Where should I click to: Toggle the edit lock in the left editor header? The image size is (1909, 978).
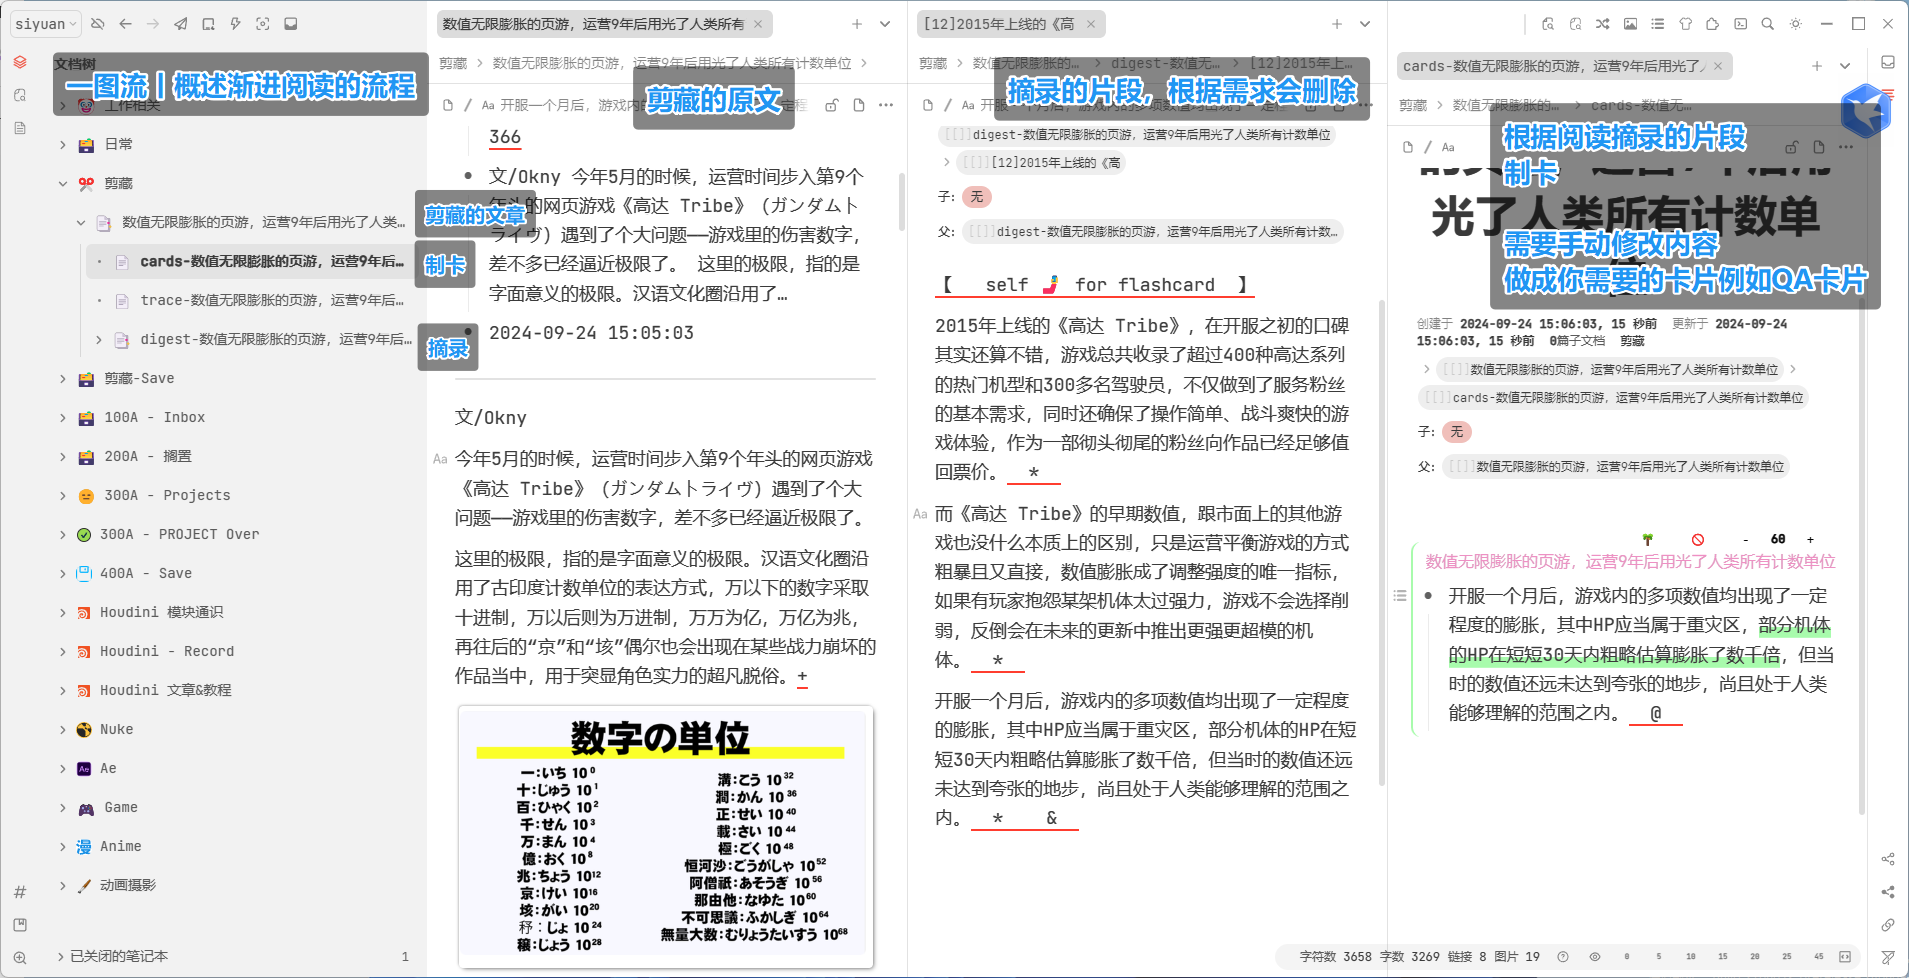[x=831, y=105]
